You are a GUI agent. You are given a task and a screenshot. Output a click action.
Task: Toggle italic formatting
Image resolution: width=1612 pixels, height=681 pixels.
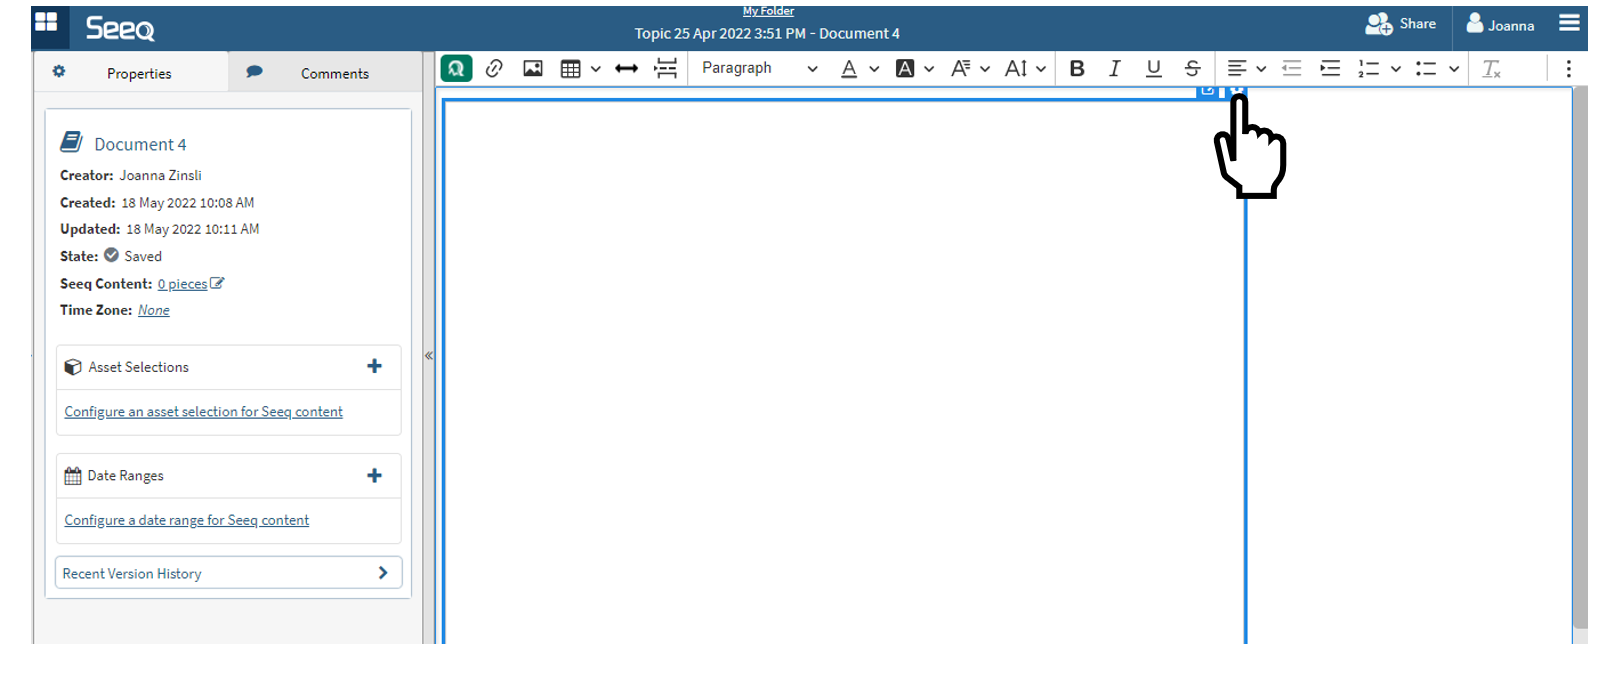coord(1114,68)
